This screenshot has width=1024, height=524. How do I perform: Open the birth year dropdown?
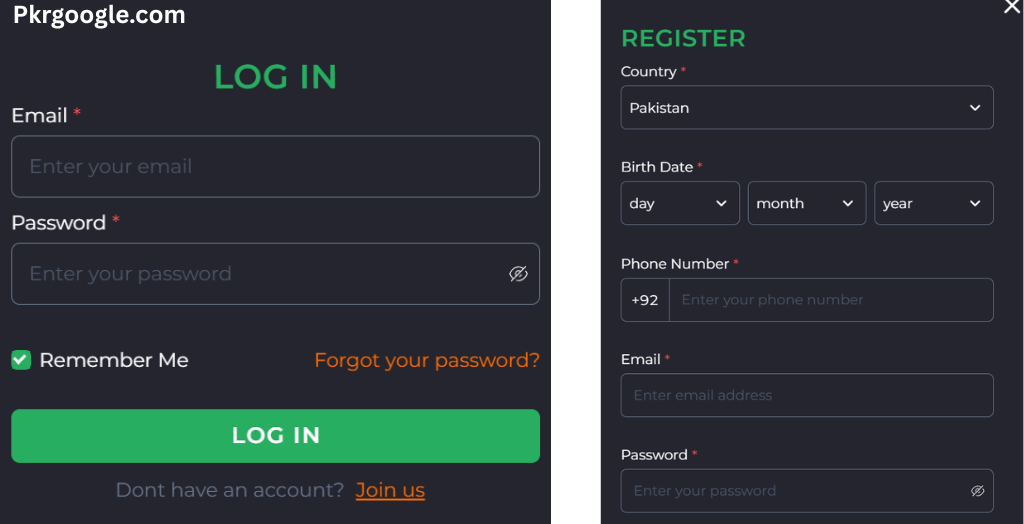(933, 204)
